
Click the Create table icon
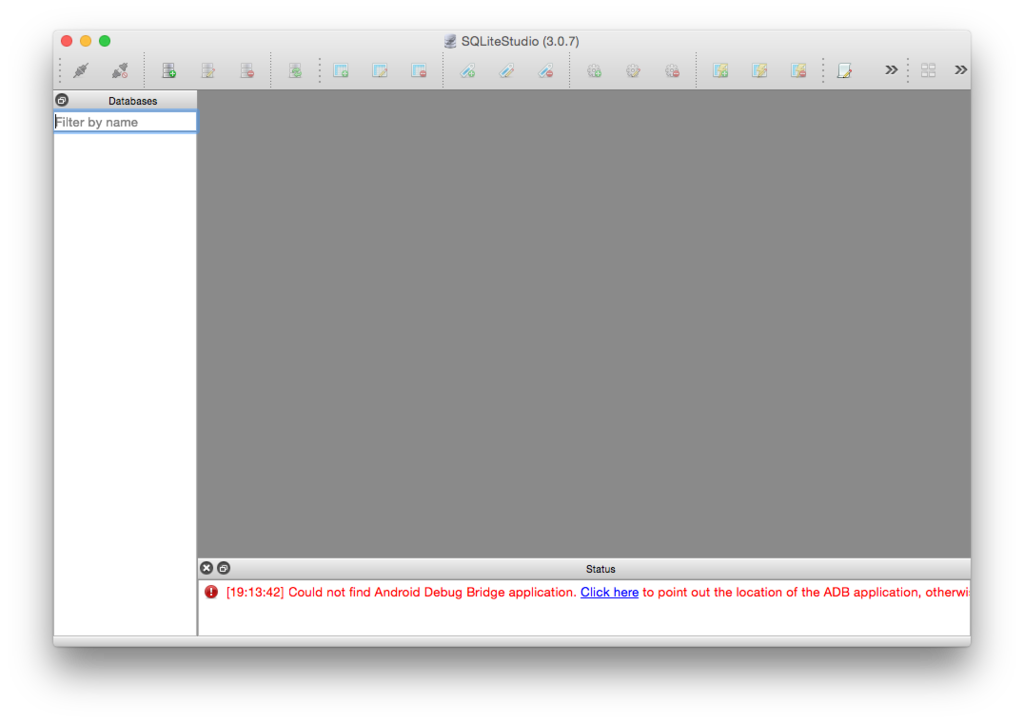341,70
